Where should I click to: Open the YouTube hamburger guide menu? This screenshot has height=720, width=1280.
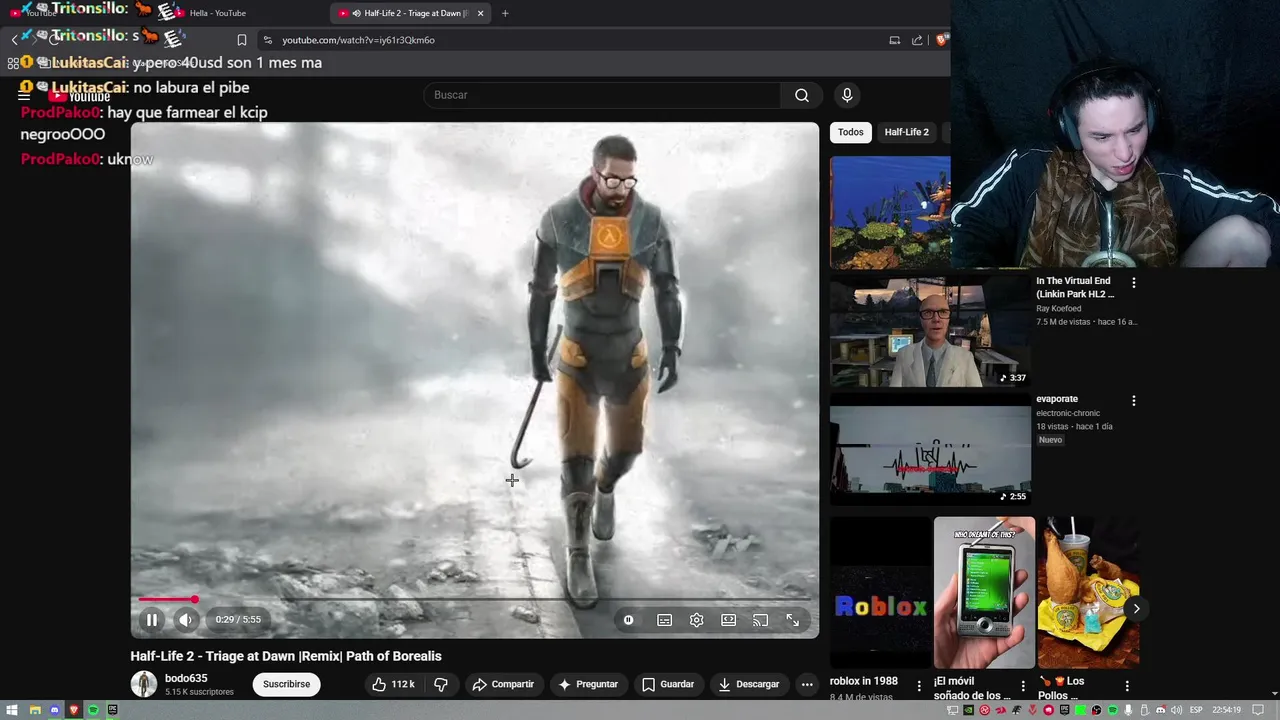coord(24,95)
